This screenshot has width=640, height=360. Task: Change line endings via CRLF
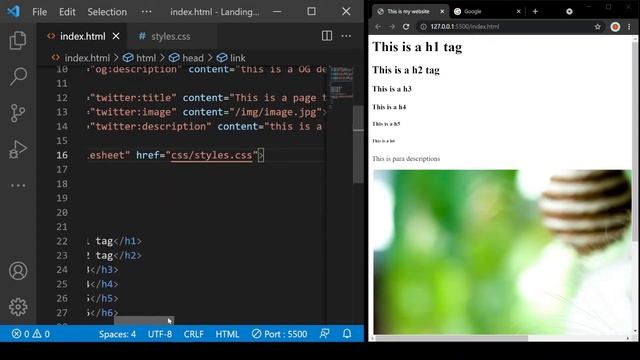click(193, 334)
